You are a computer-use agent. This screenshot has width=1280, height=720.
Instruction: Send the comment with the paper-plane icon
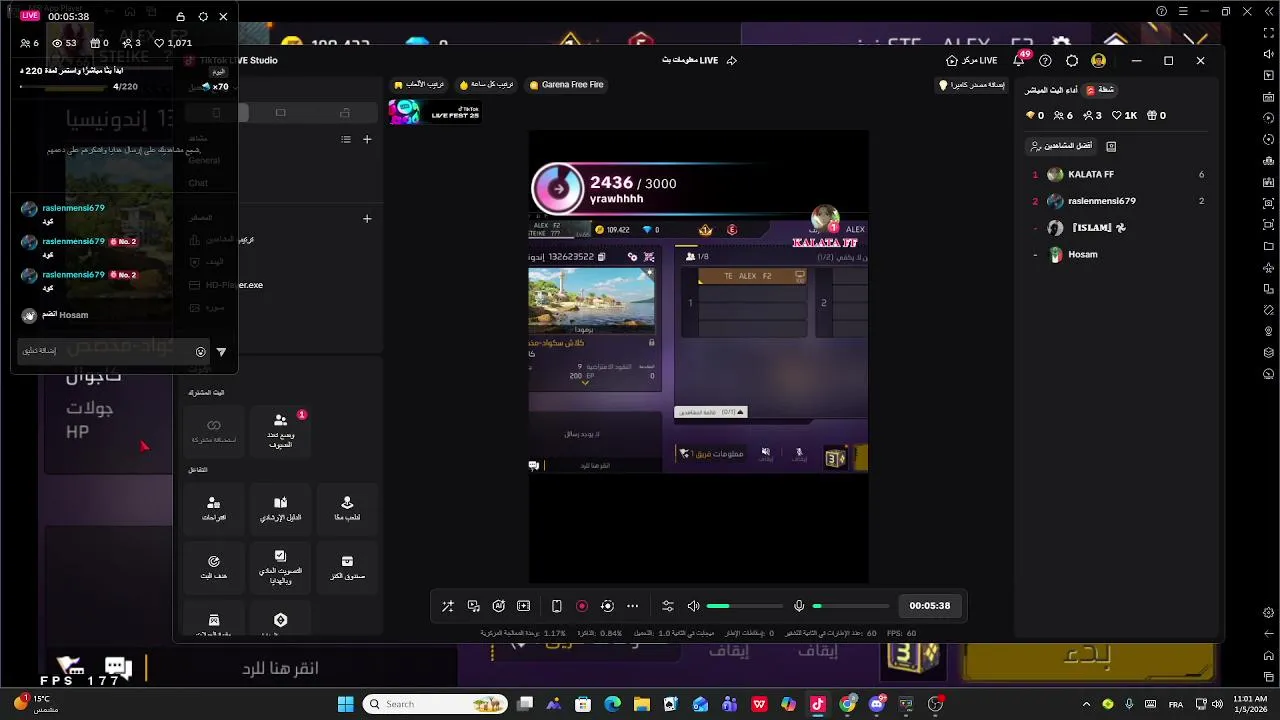point(221,352)
